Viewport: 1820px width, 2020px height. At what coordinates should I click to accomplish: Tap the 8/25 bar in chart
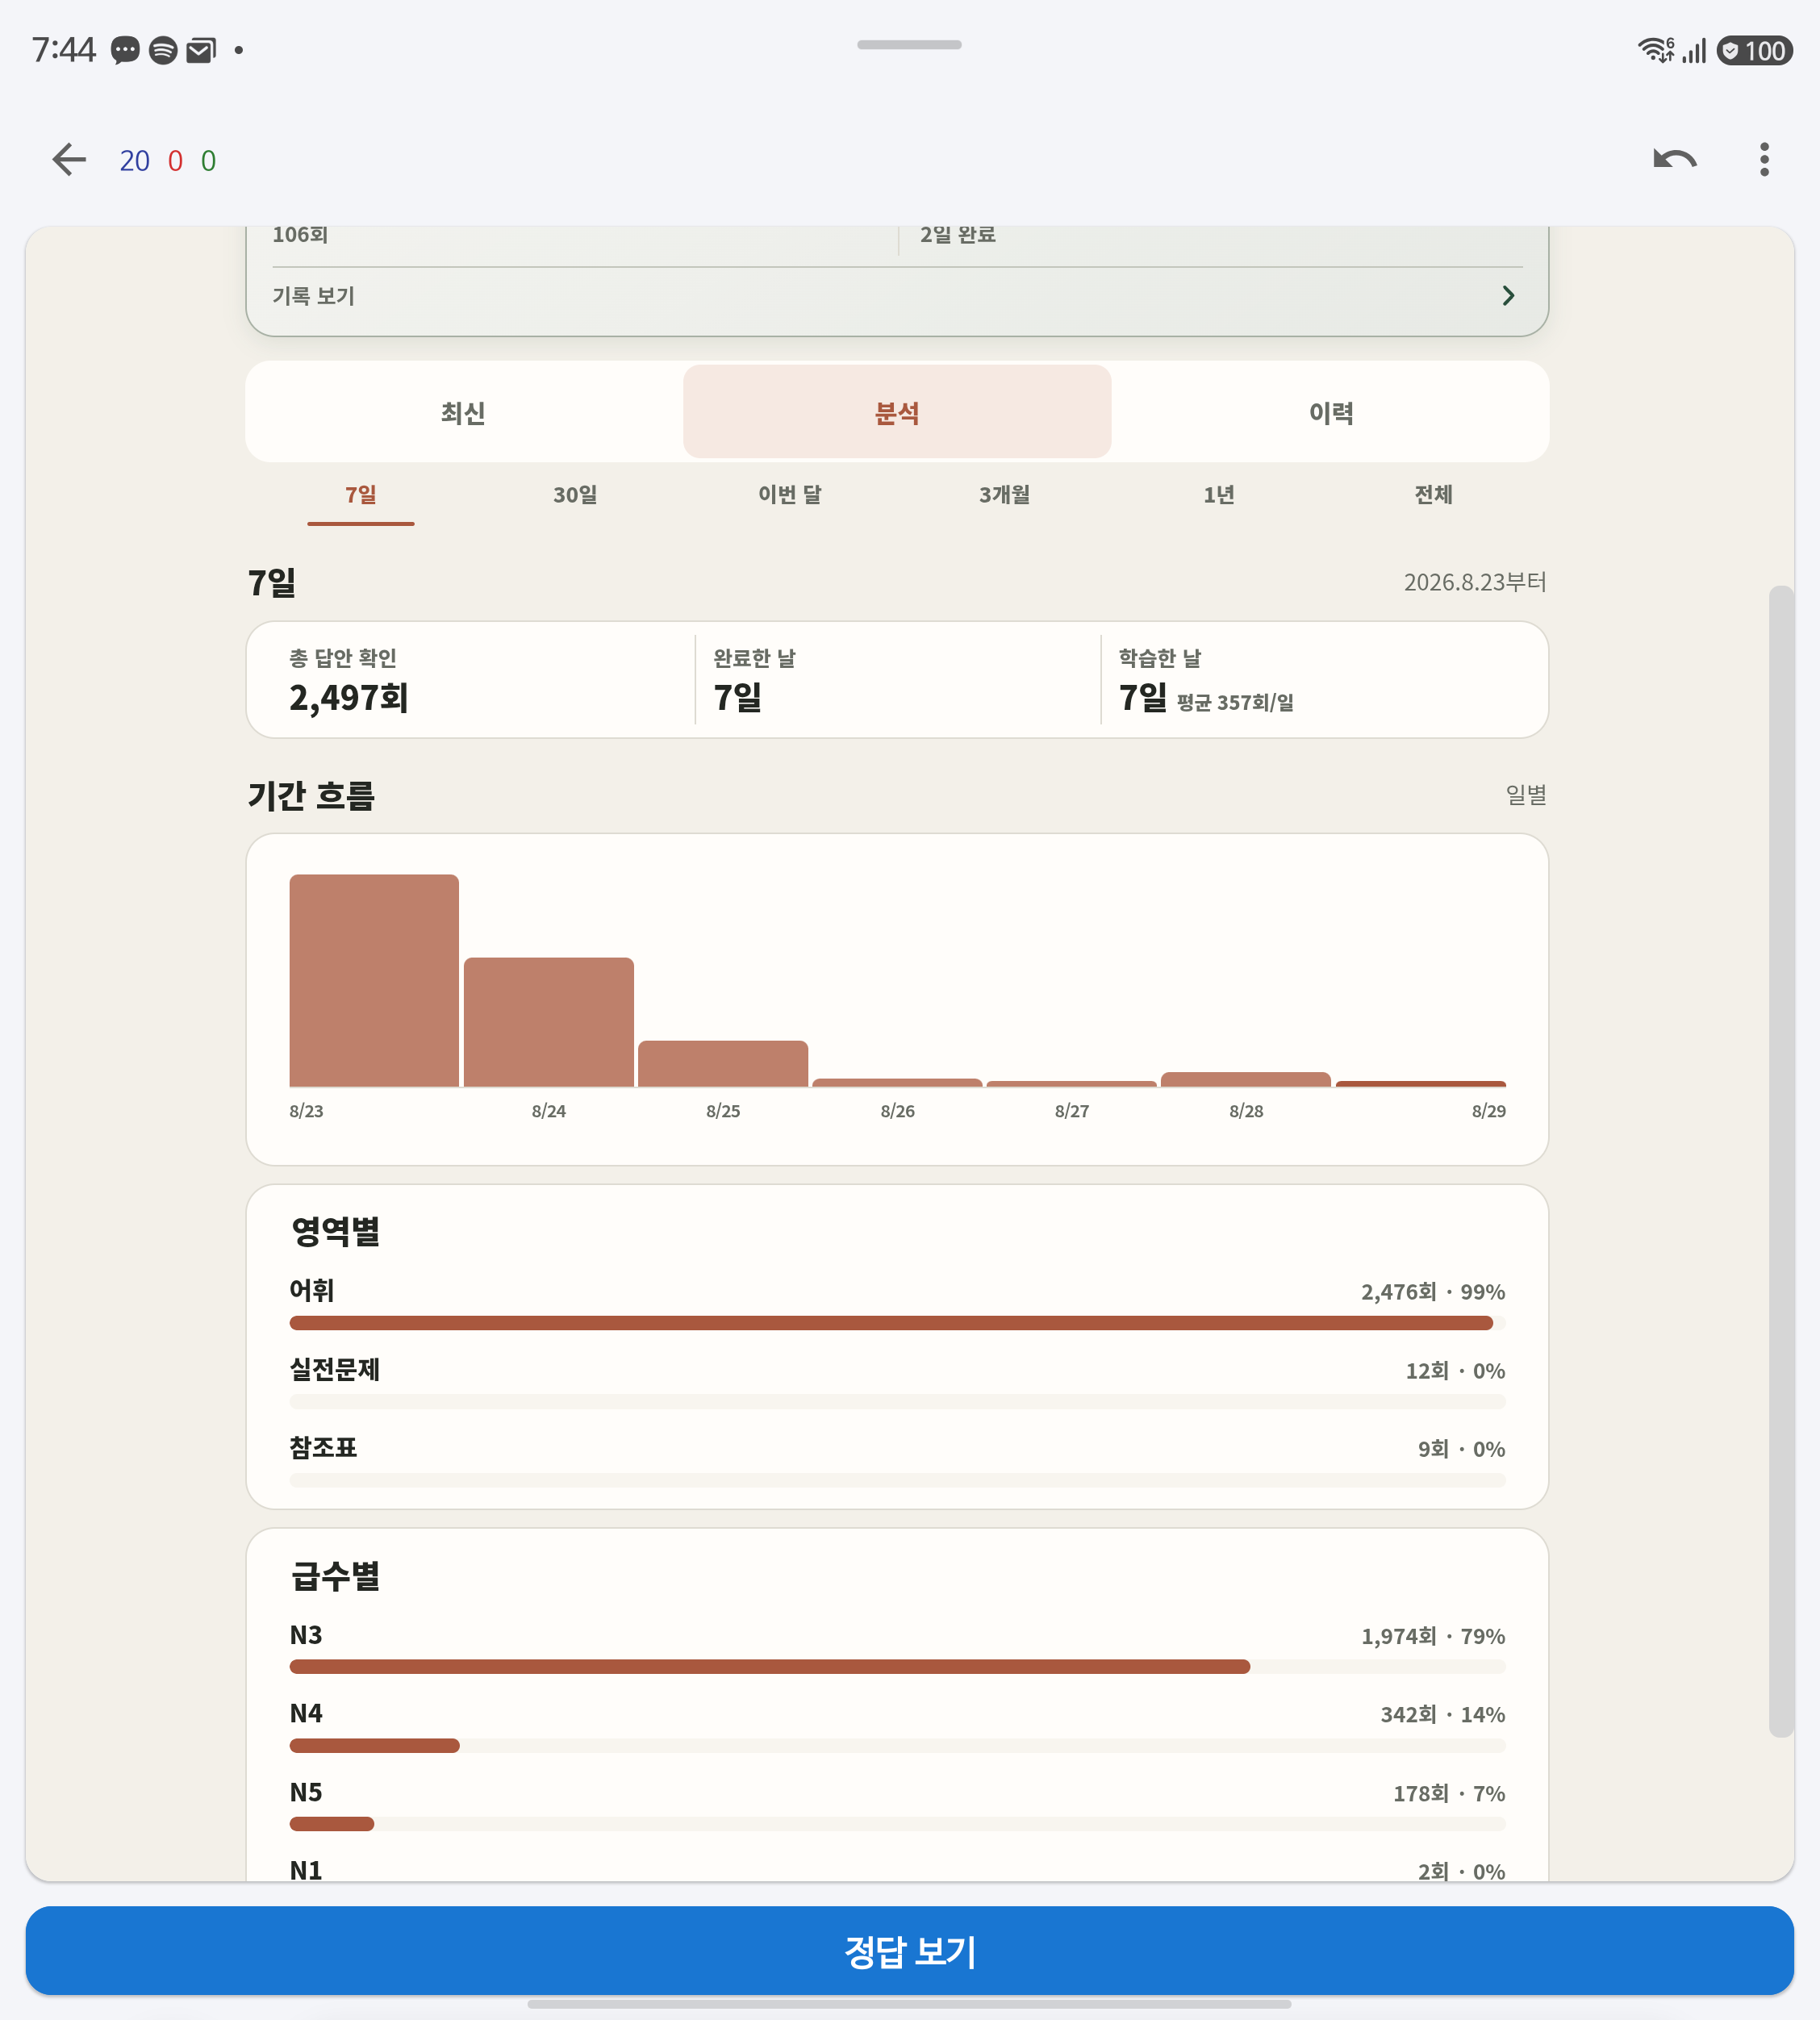[723, 1064]
